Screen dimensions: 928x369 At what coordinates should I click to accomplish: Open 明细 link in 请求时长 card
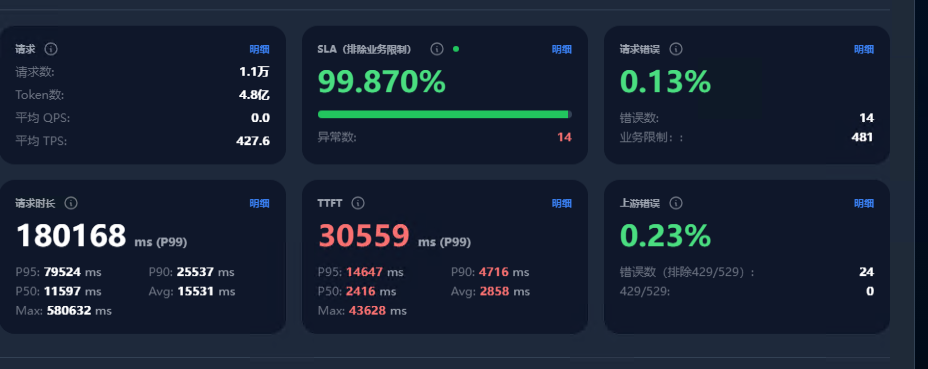(x=259, y=204)
